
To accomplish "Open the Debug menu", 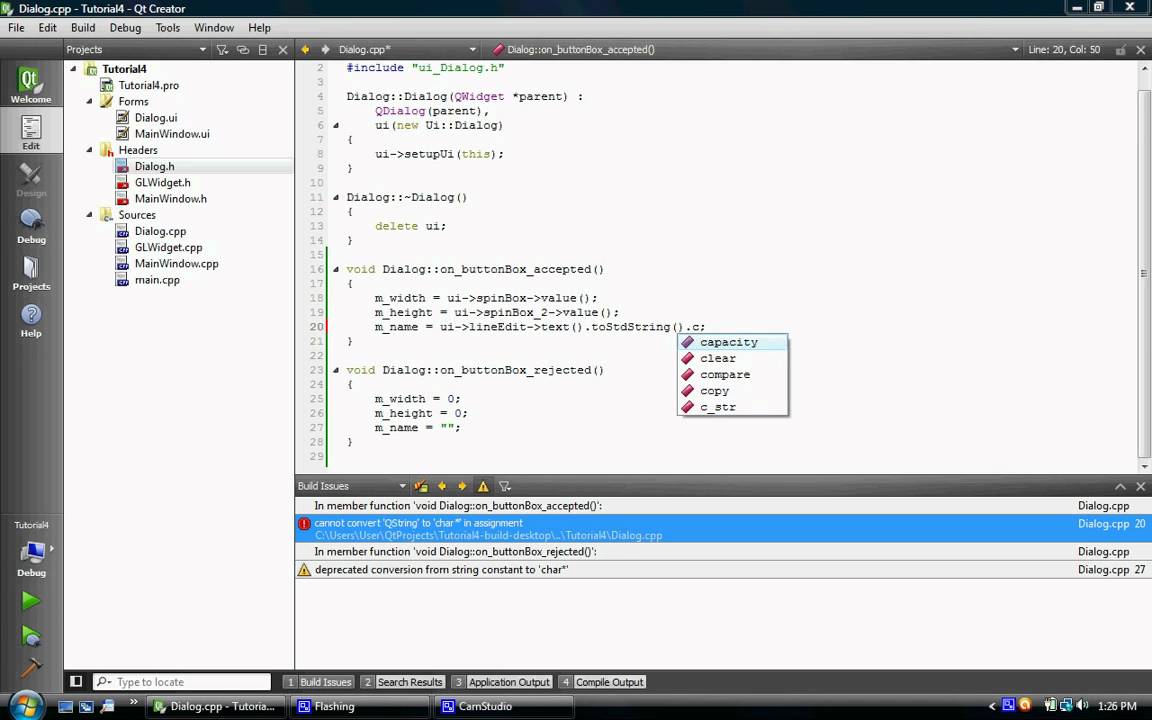I will [125, 27].
